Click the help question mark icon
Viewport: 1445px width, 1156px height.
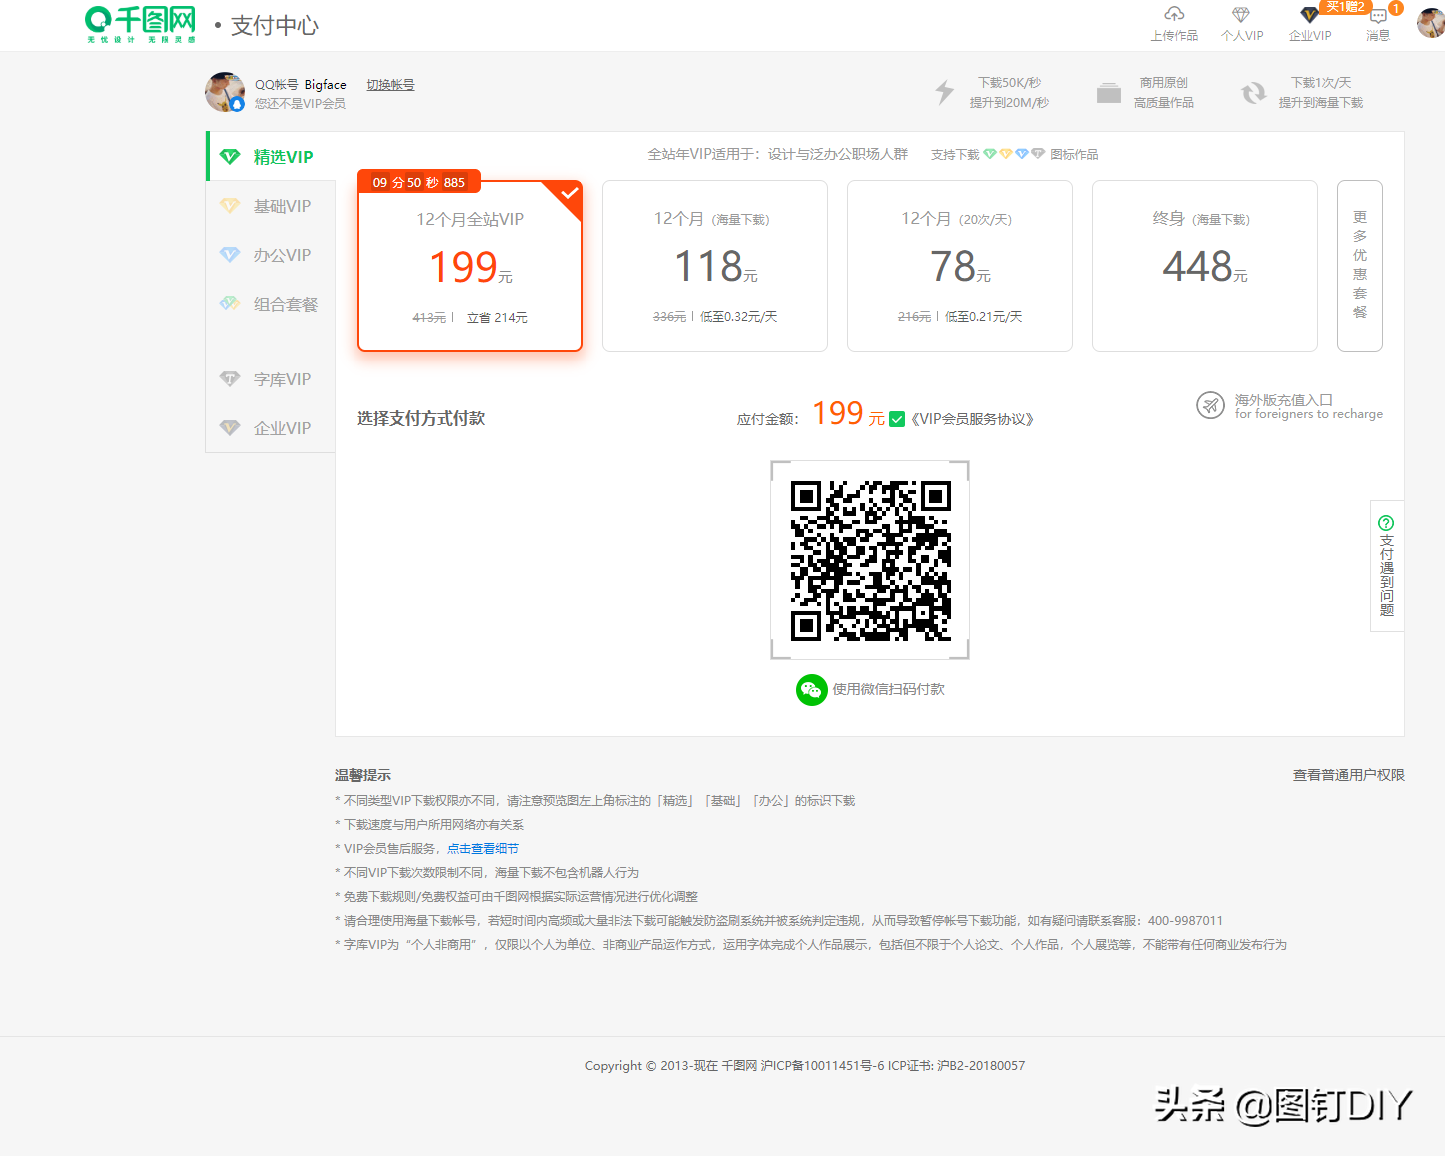click(1386, 523)
